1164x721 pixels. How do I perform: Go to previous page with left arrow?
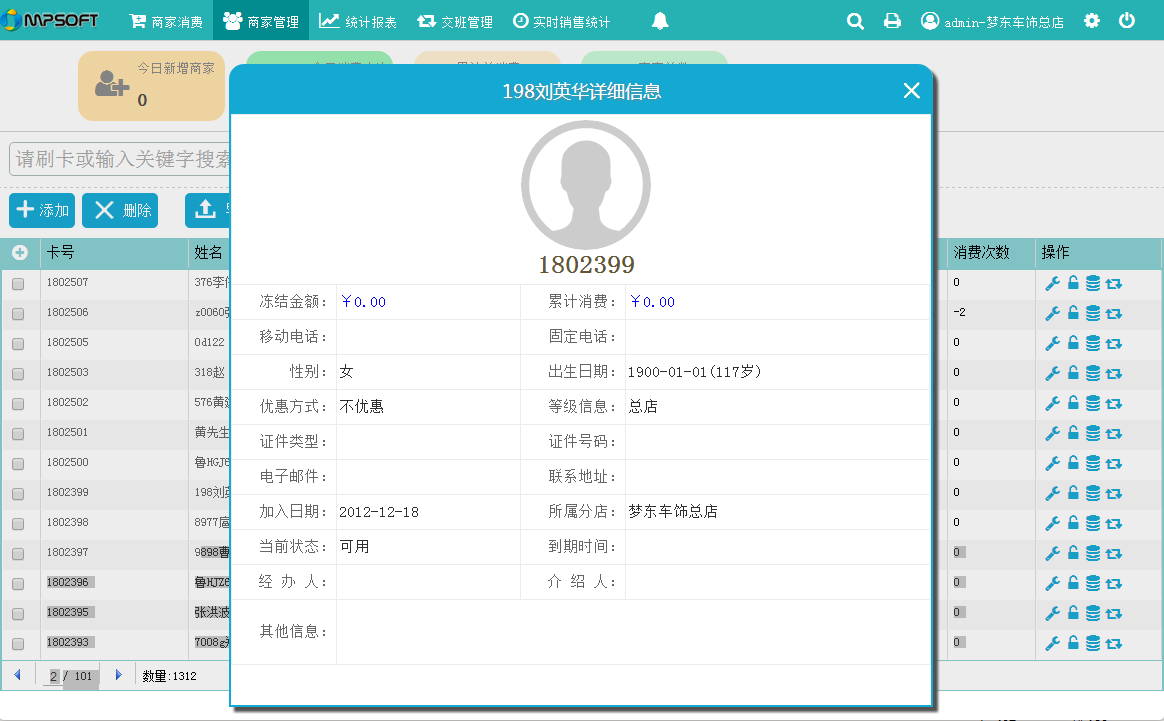point(17,676)
